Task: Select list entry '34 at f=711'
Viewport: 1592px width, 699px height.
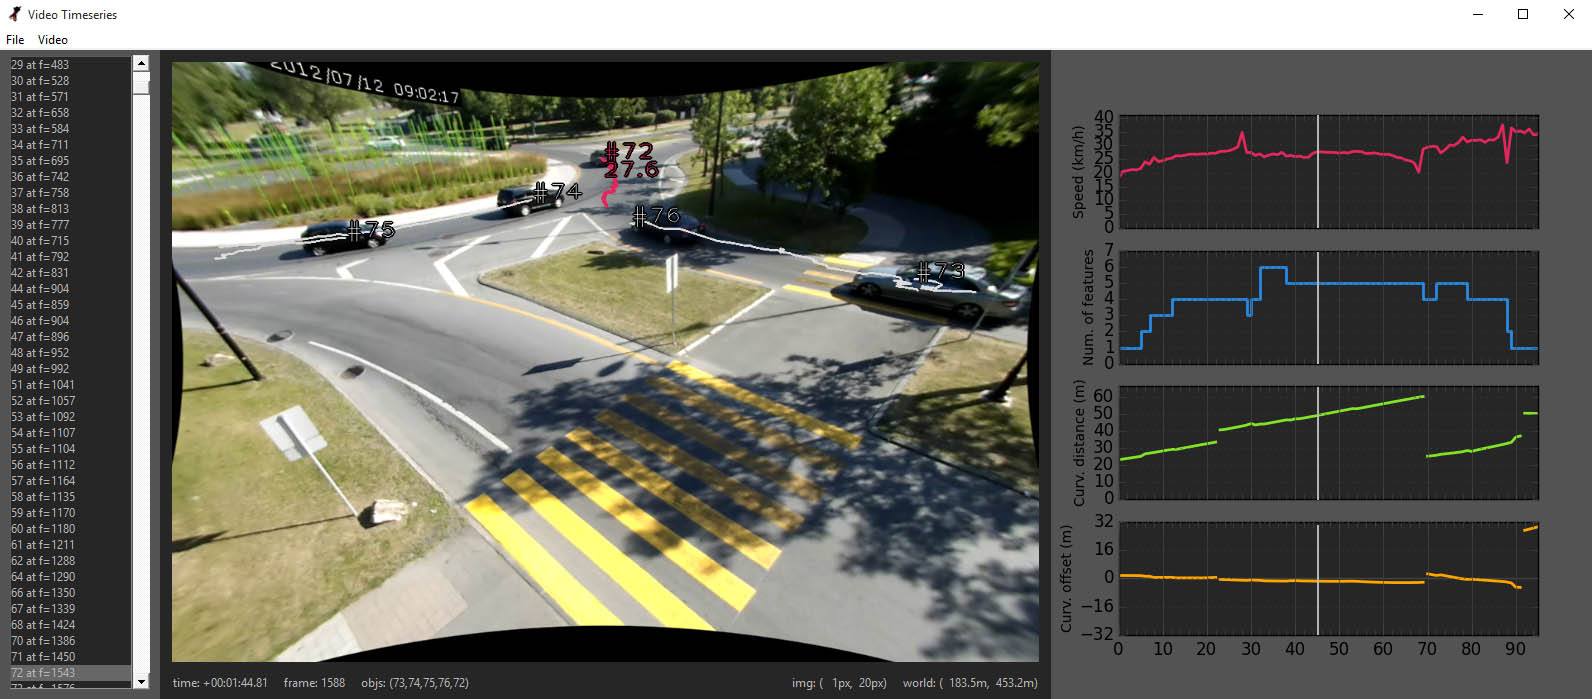Action: [x=70, y=145]
